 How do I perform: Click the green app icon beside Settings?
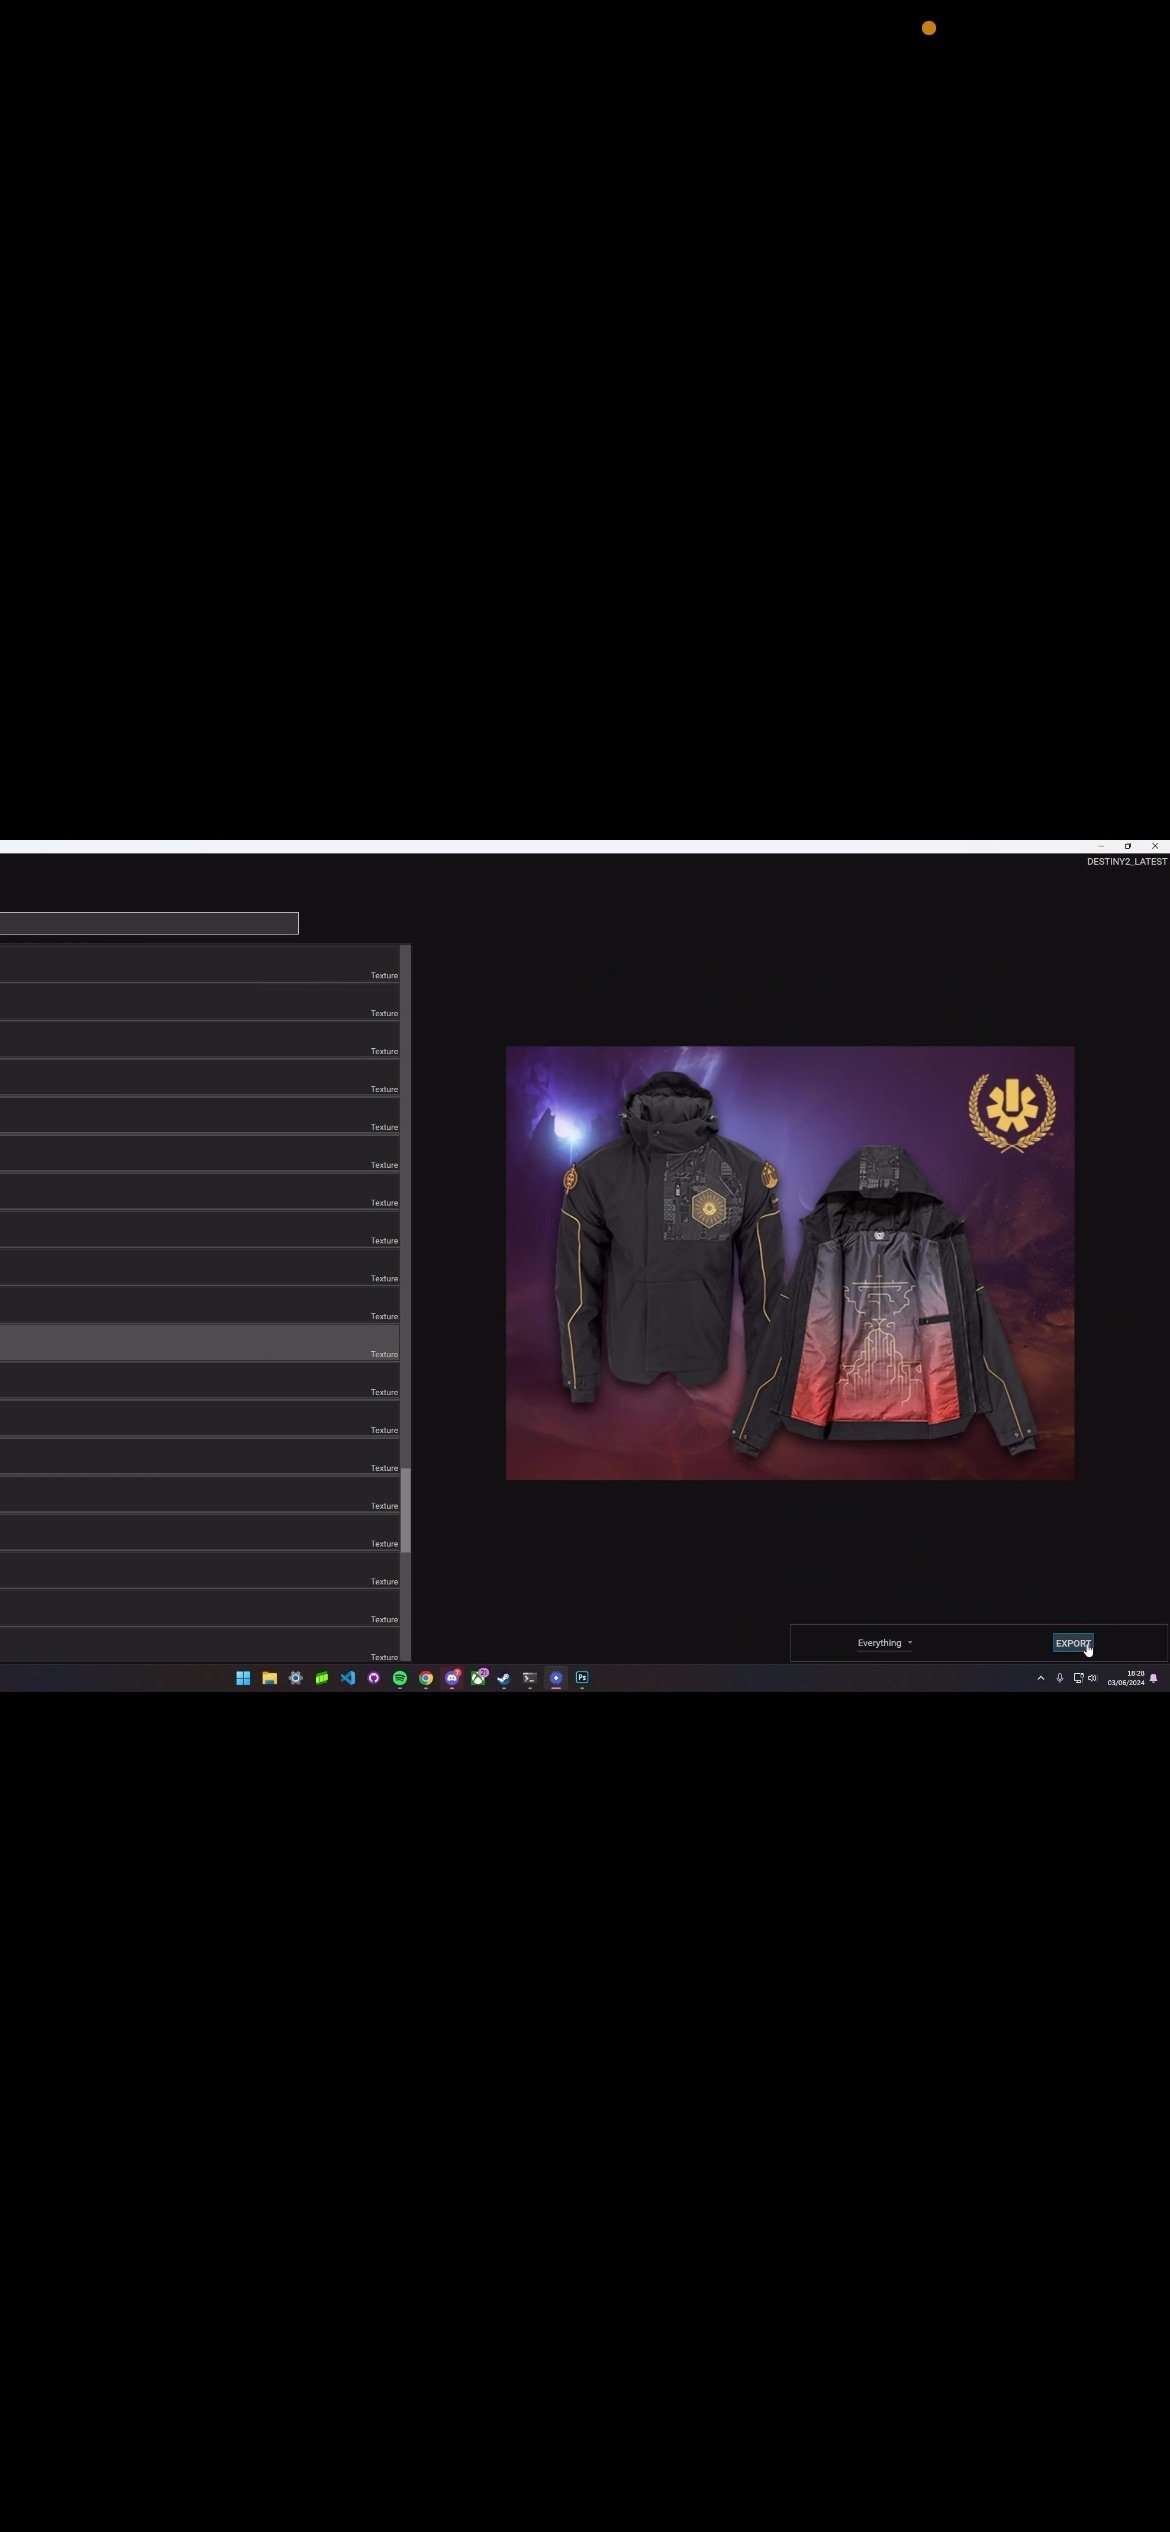pos(321,1678)
